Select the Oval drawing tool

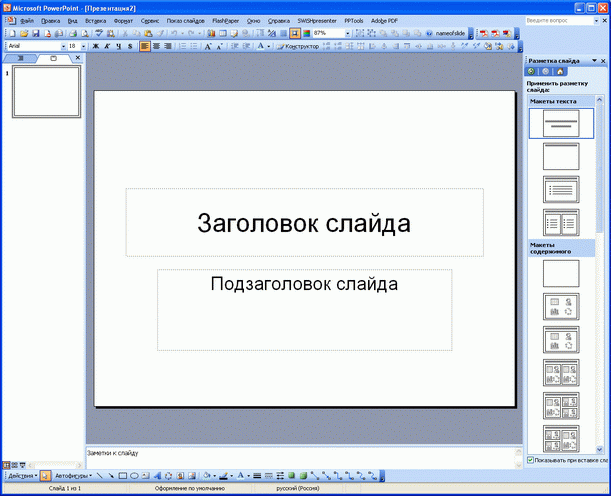134,476
